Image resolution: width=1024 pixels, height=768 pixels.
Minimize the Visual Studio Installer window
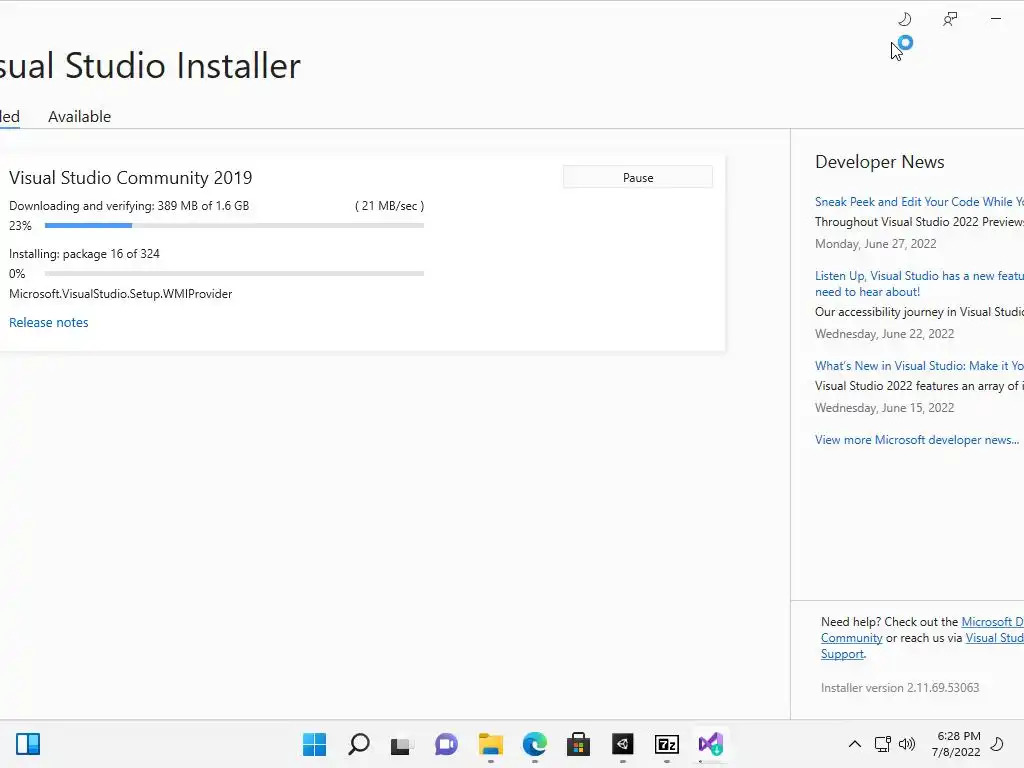point(996,19)
